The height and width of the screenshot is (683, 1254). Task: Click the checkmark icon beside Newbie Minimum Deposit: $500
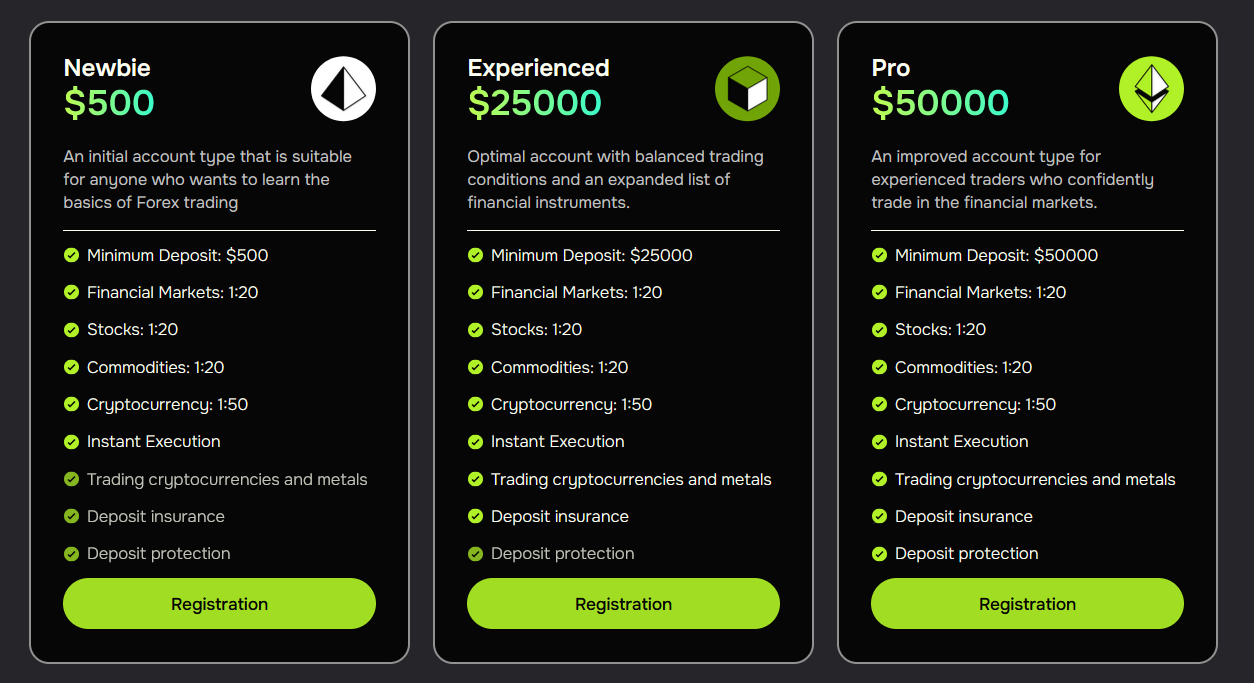(71, 255)
